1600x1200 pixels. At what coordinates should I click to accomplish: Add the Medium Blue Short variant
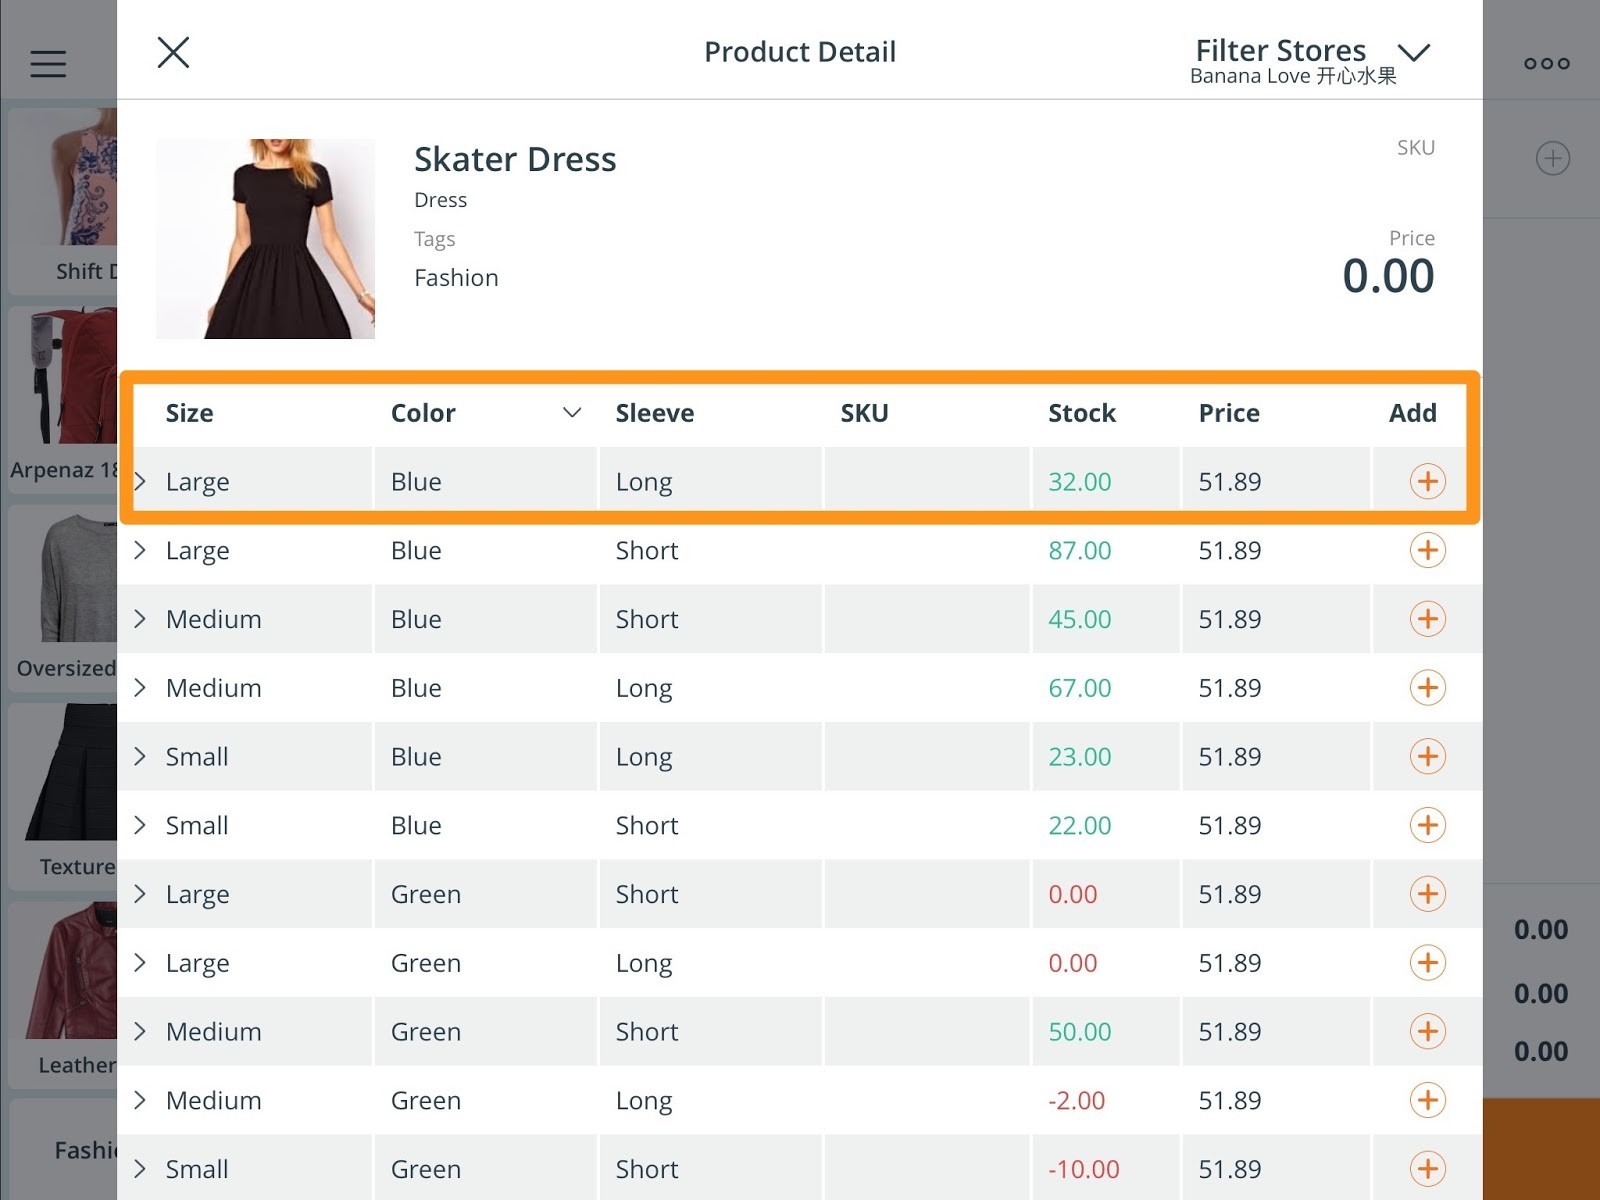tap(1427, 619)
